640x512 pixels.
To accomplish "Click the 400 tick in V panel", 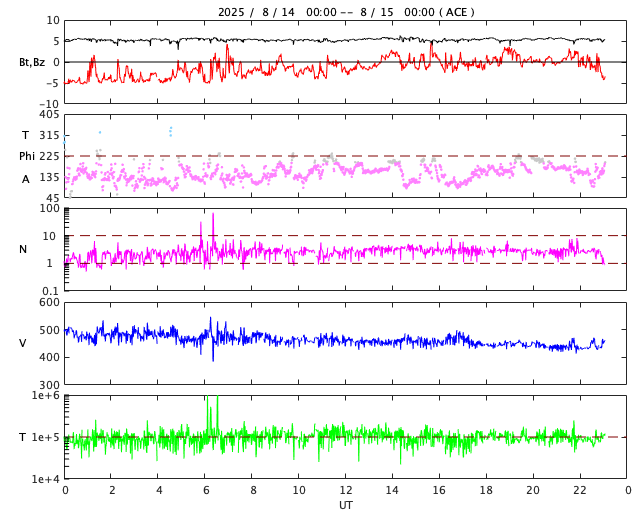I will click(x=49, y=357).
